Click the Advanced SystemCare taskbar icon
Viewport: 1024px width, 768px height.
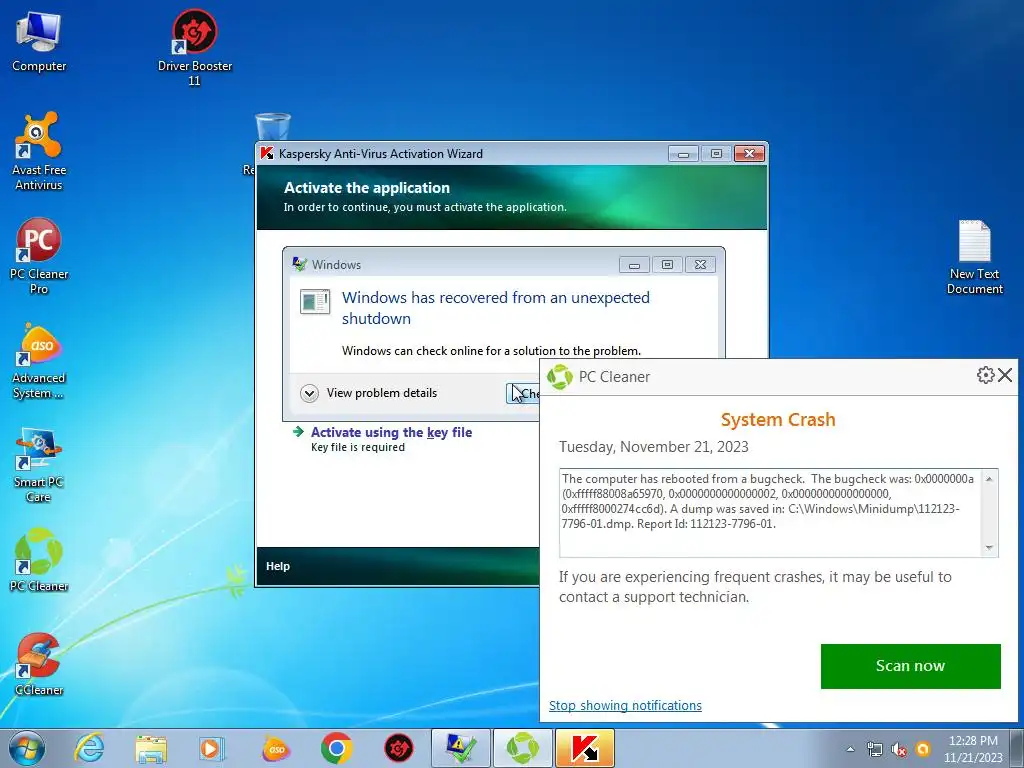(x=276, y=748)
